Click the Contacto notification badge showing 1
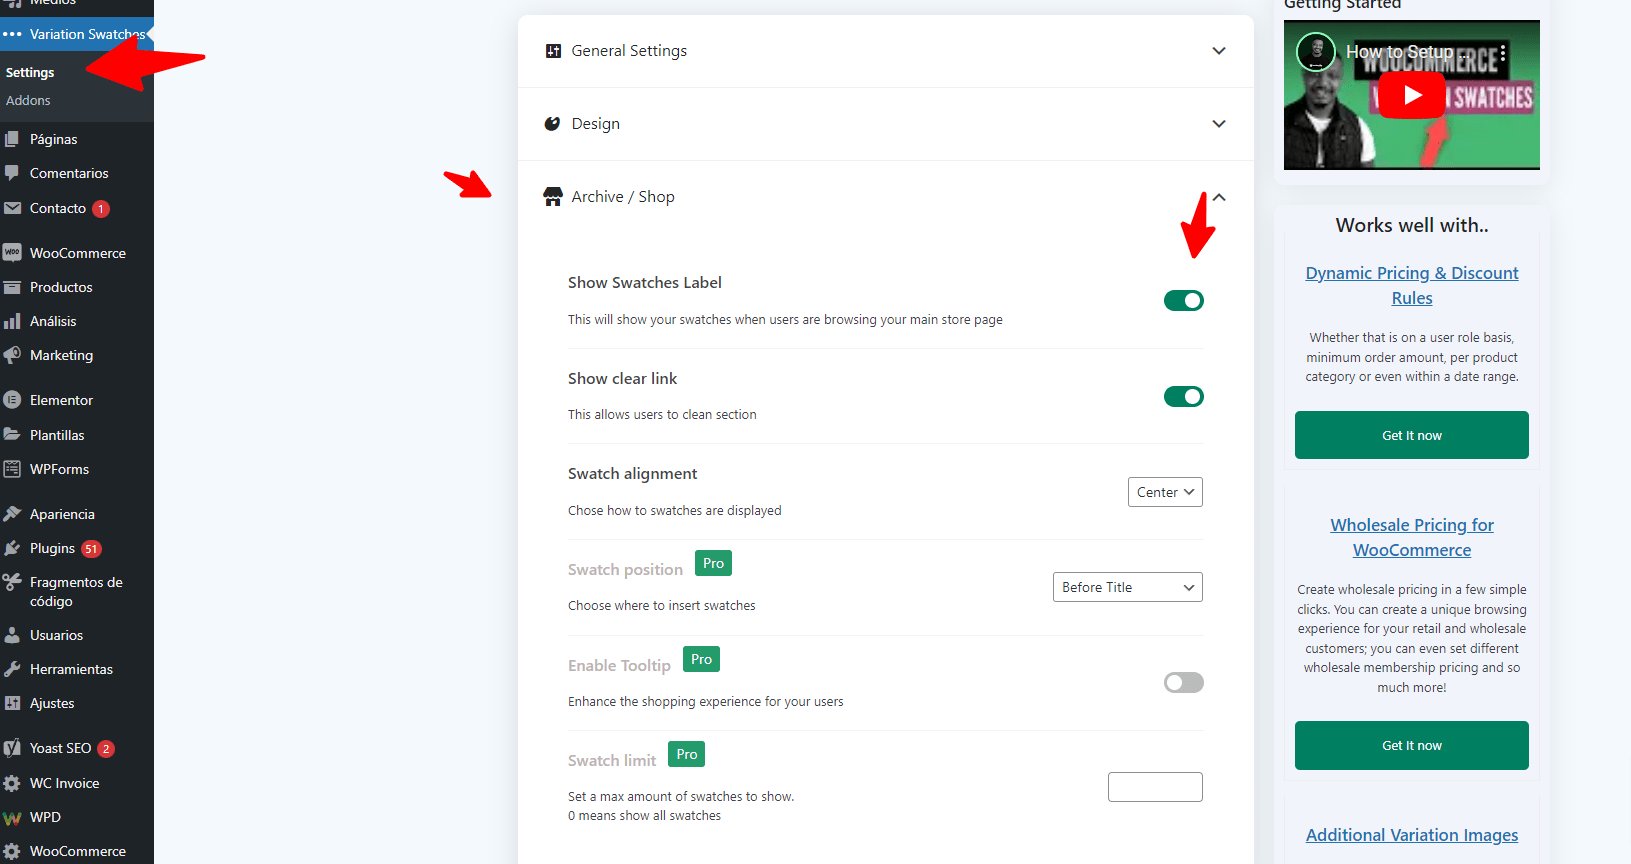The width and height of the screenshot is (1631, 864). pos(101,209)
